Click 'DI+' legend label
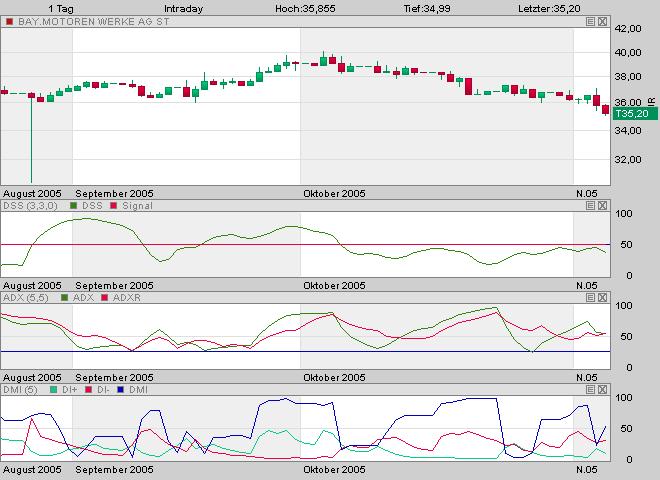 (x=69, y=389)
